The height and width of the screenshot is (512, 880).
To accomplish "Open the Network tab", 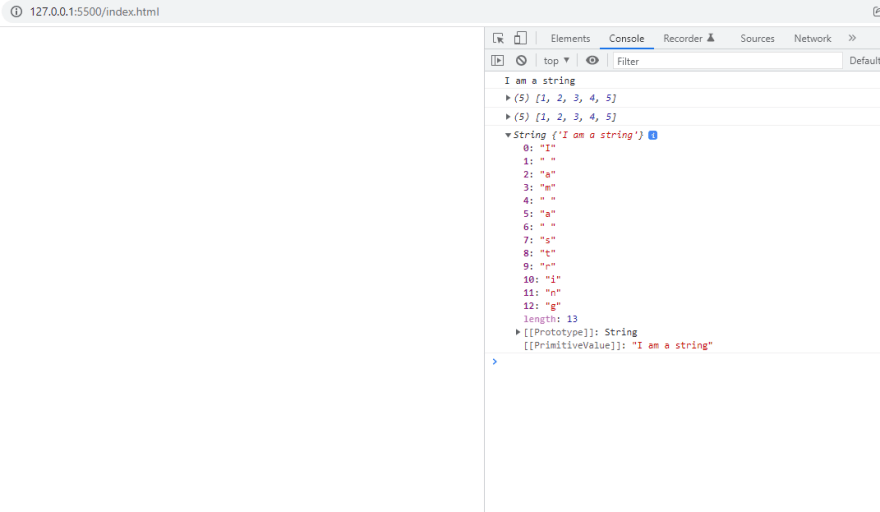I will click(812, 38).
